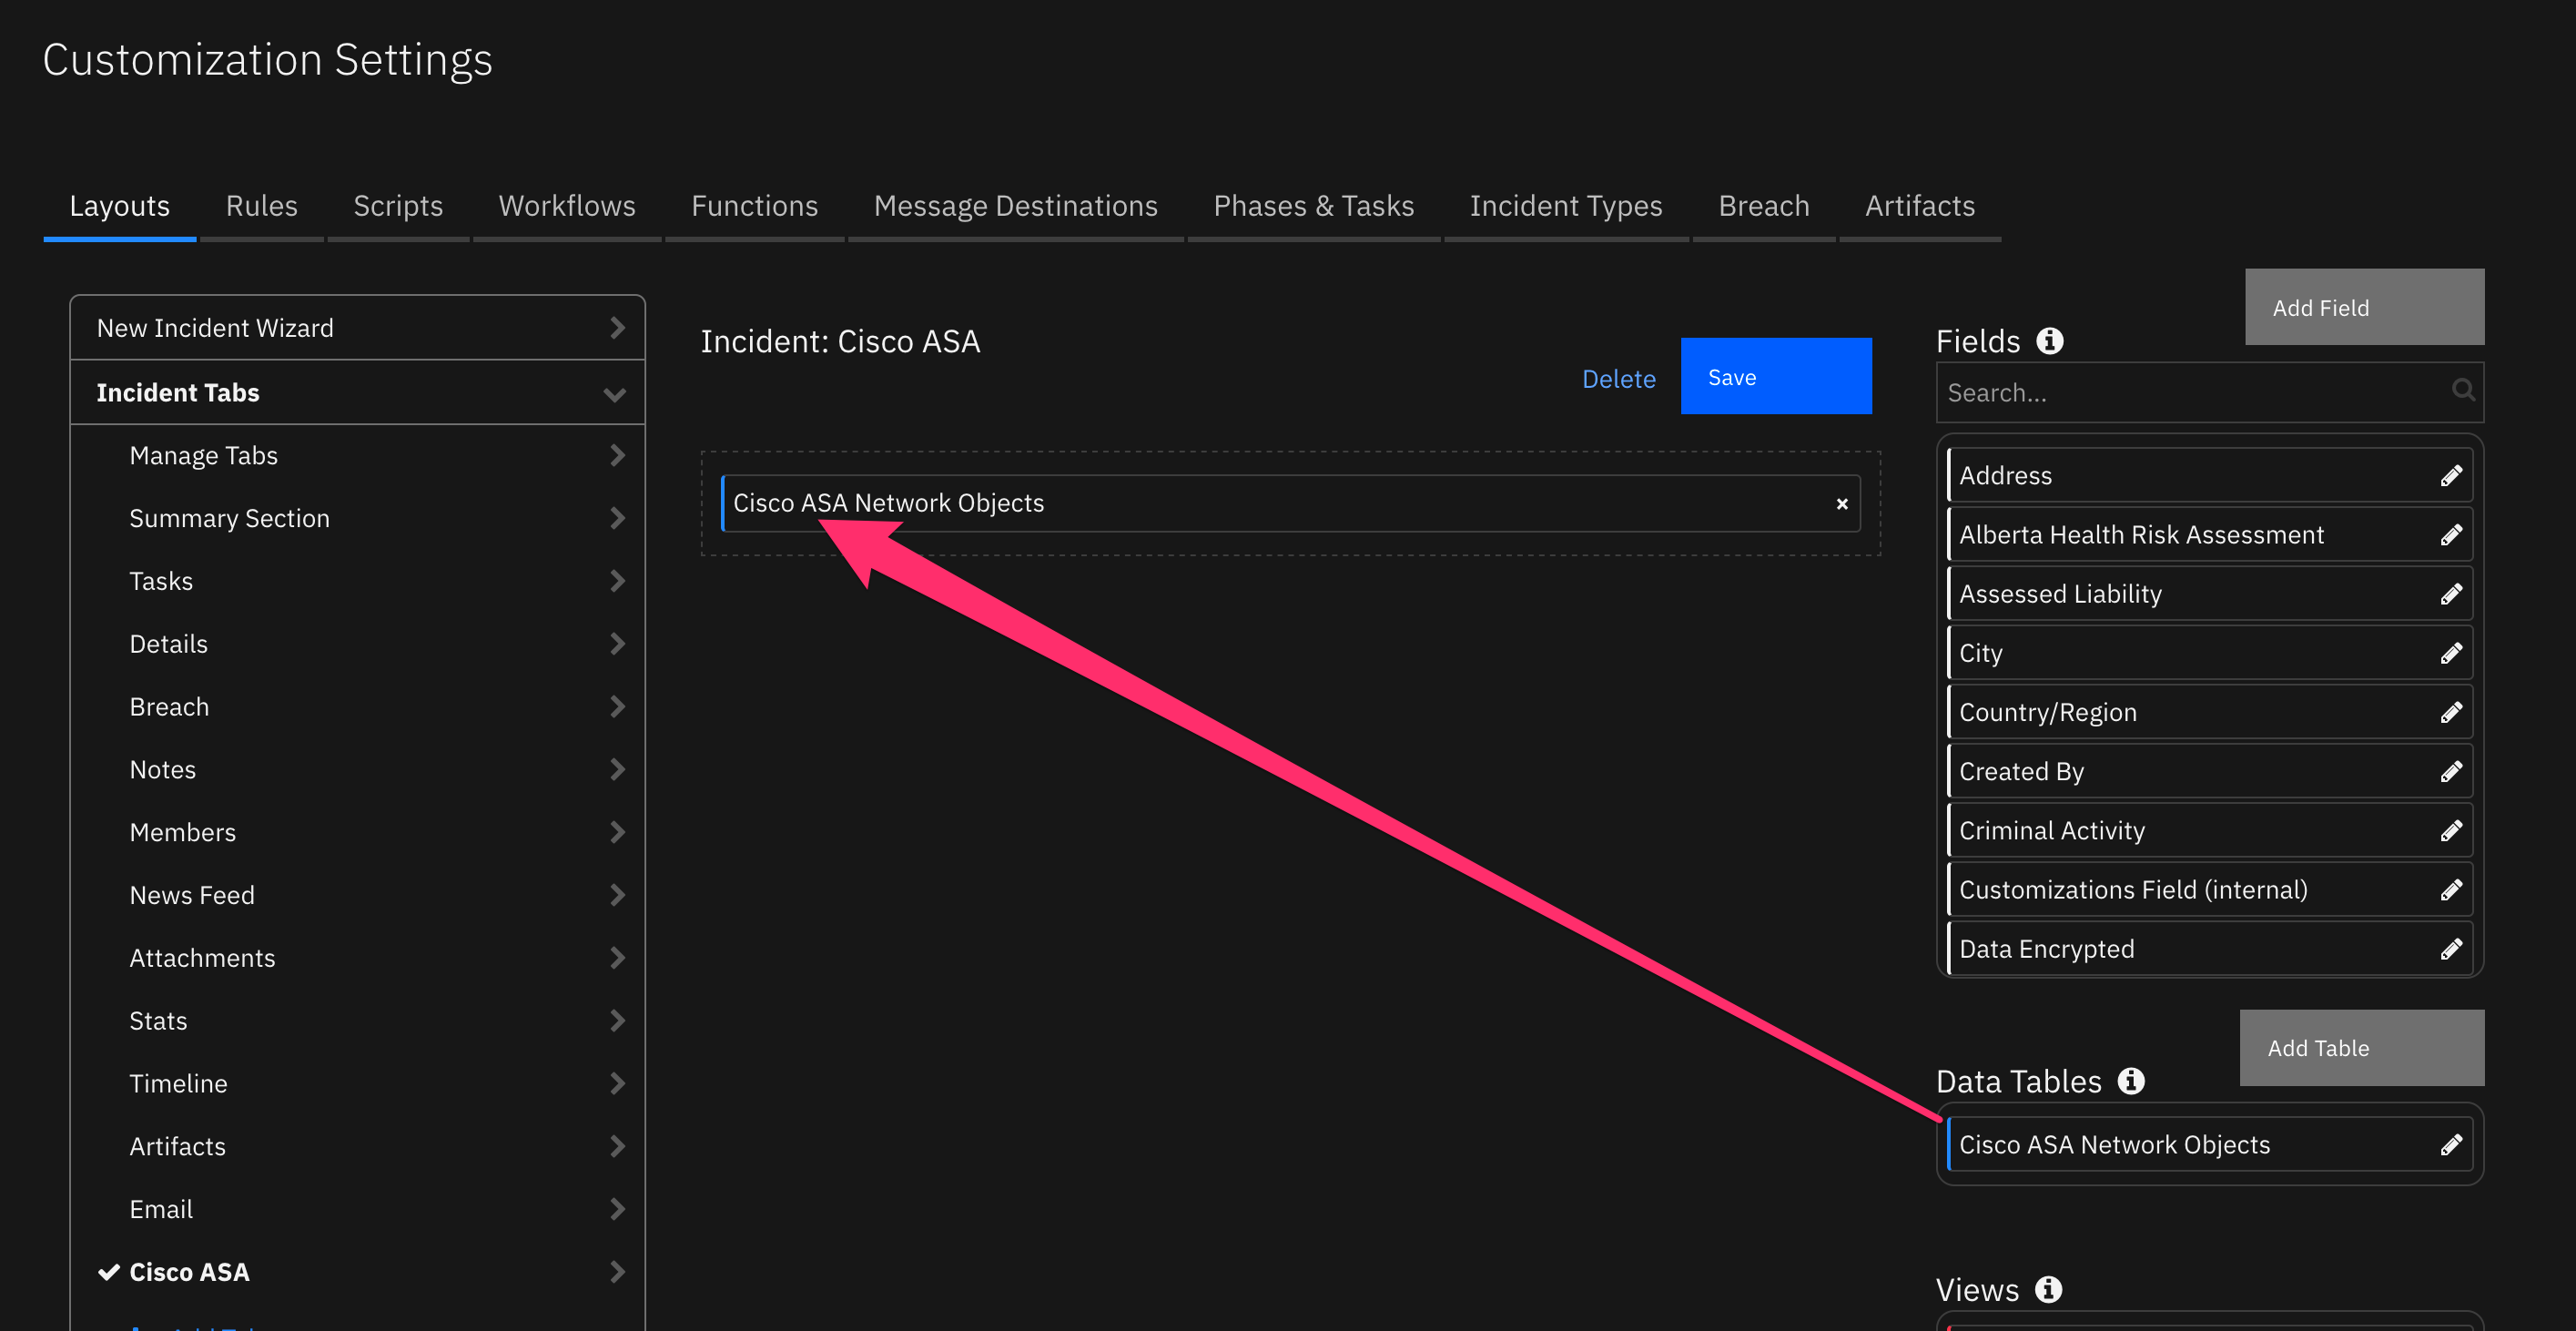2576x1331 pixels.
Task: Open the Breach layout in sidebar
Action: (x=357, y=707)
